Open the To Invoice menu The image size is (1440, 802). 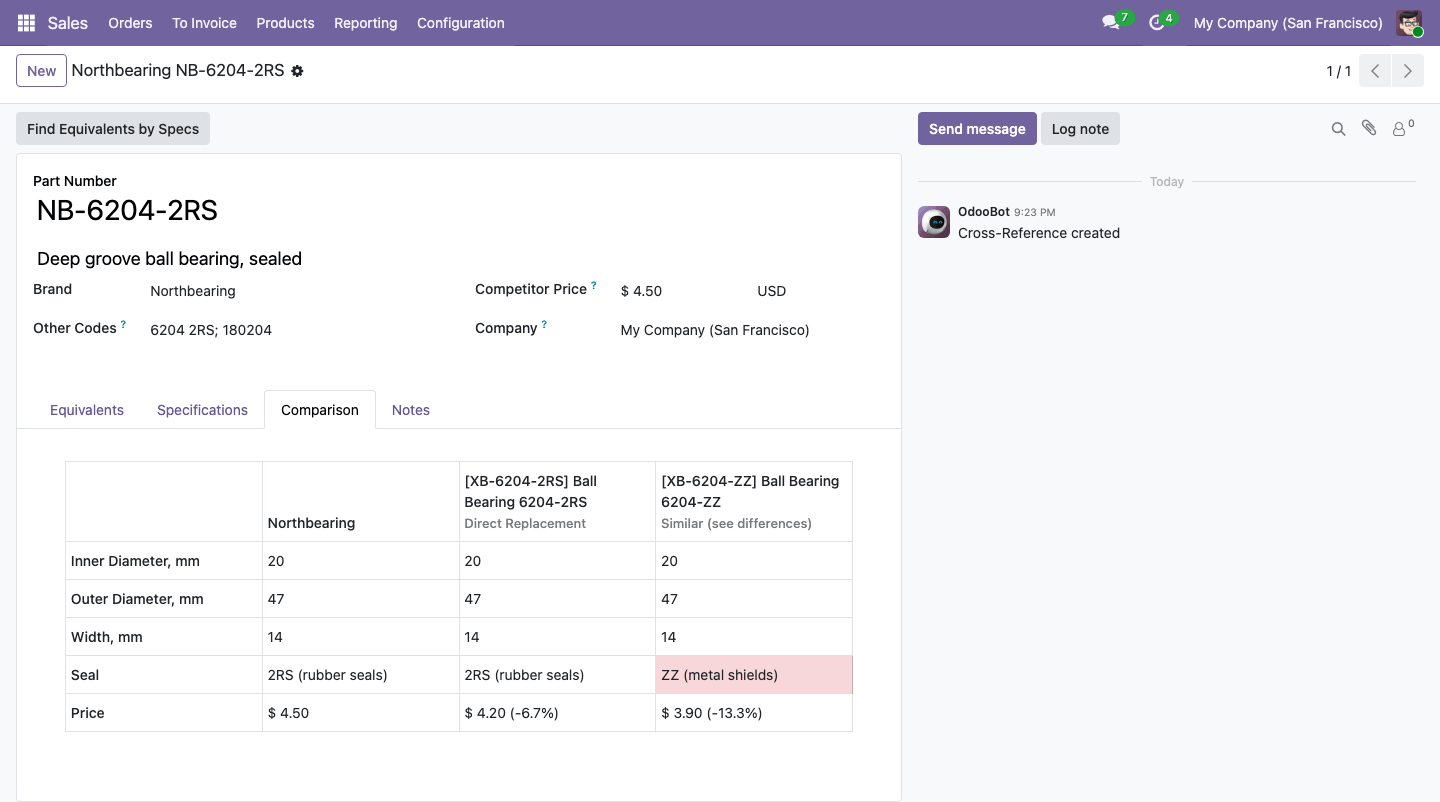(204, 23)
